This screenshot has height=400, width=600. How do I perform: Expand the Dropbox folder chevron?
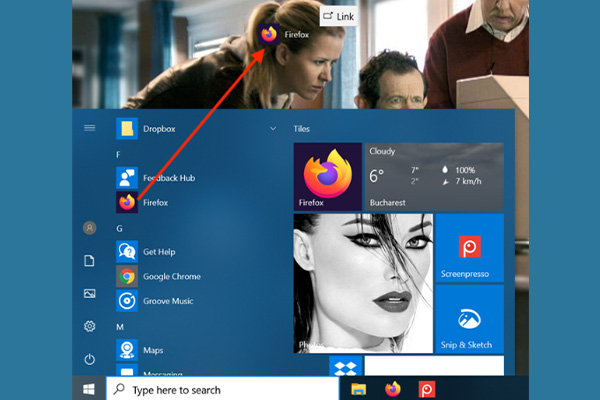(273, 129)
